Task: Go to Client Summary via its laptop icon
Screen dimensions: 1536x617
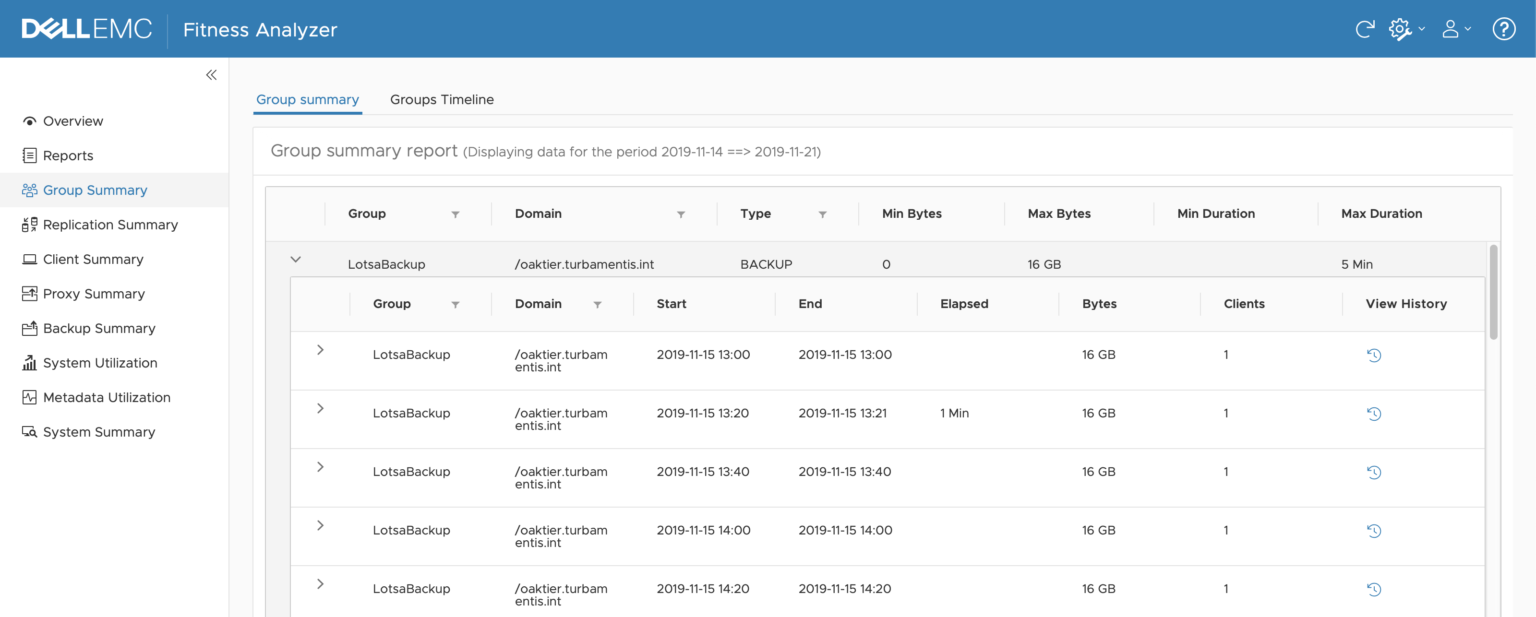Action: [x=31, y=259]
